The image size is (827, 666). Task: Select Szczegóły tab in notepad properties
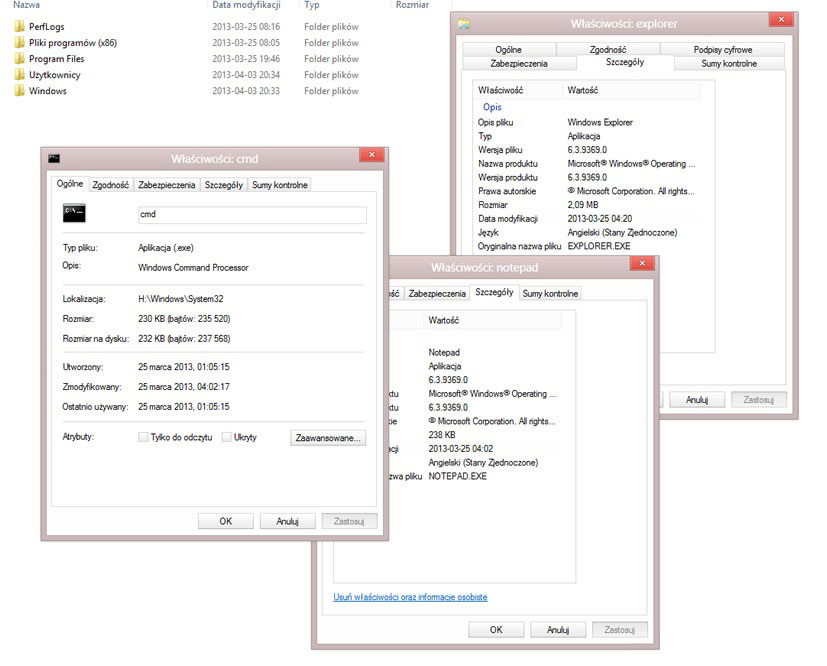(494, 292)
